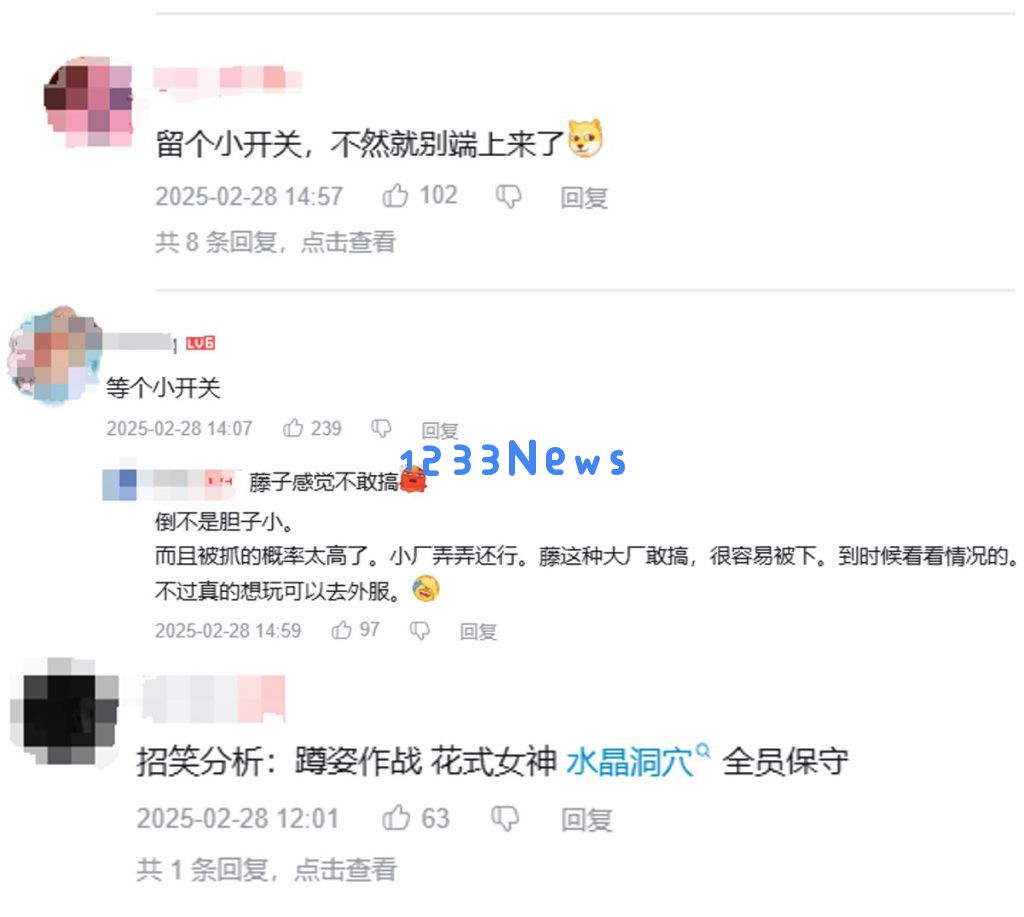
Task: Like the 等个小开关 comment with 239 likes
Action: [x=293, y=428]
